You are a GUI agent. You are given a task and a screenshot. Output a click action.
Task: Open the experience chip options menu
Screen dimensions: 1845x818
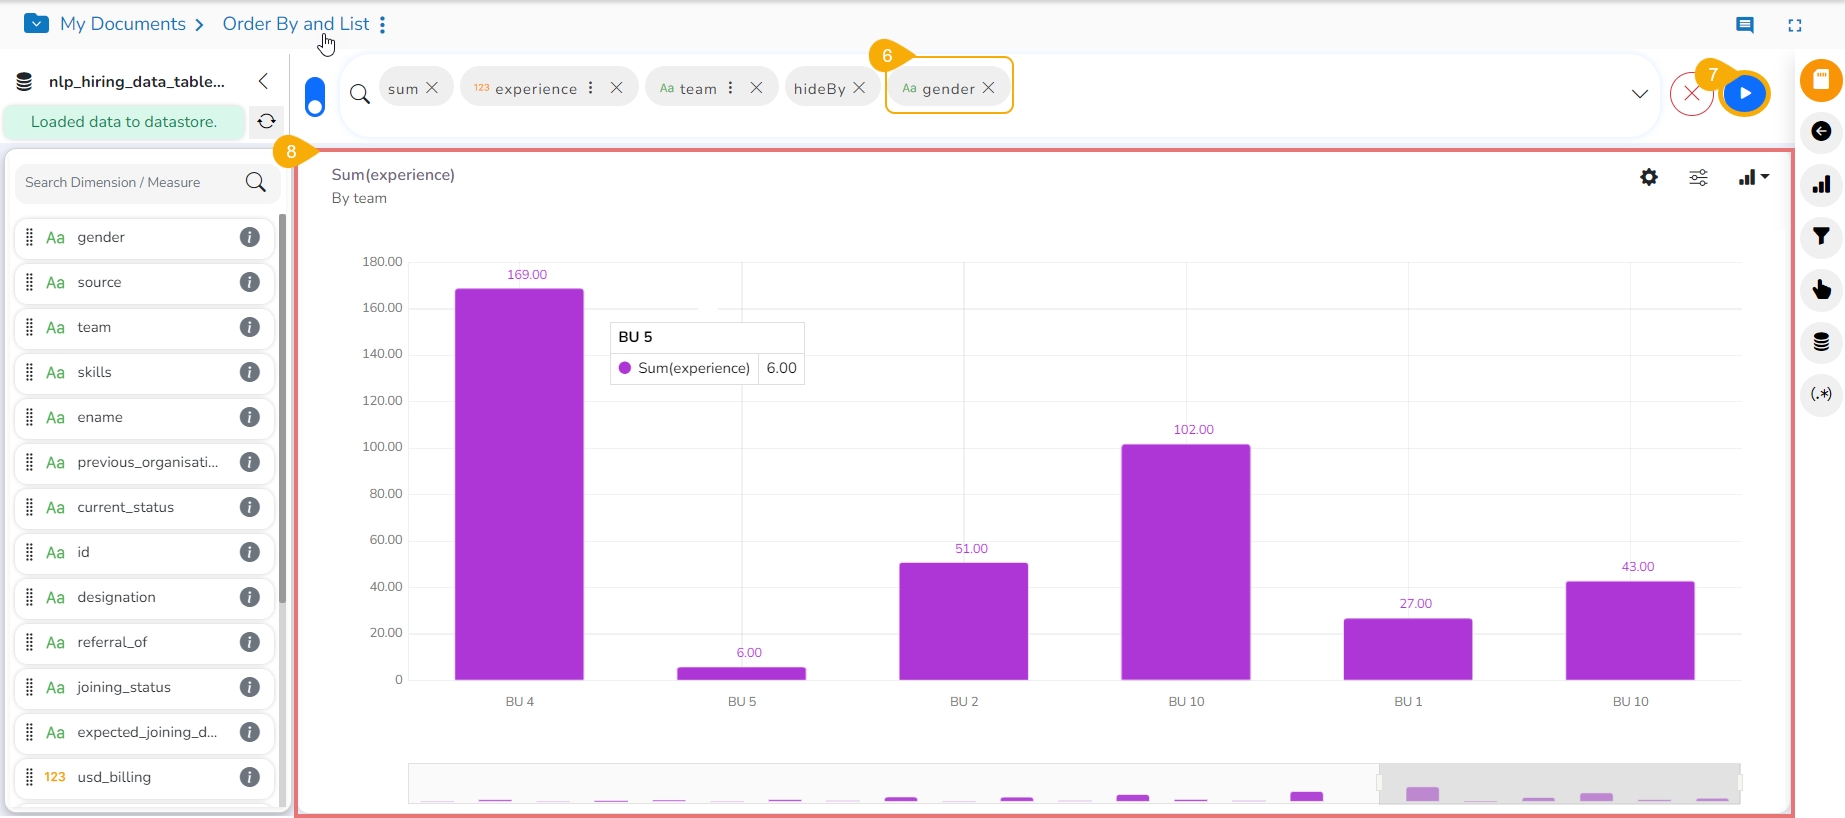591,88
